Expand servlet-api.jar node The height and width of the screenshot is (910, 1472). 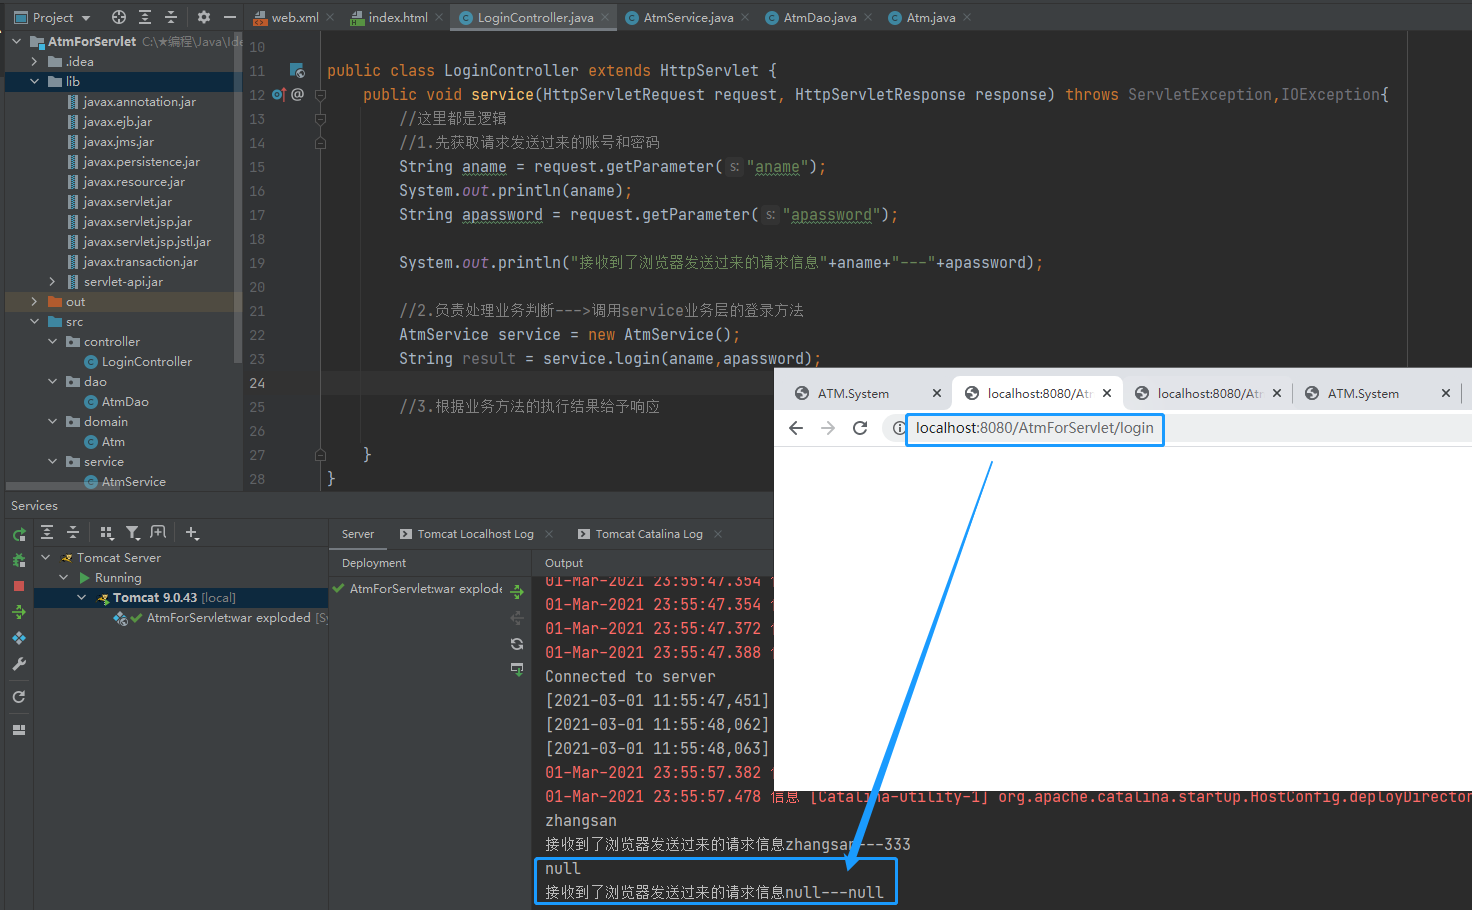click(53, 281)
